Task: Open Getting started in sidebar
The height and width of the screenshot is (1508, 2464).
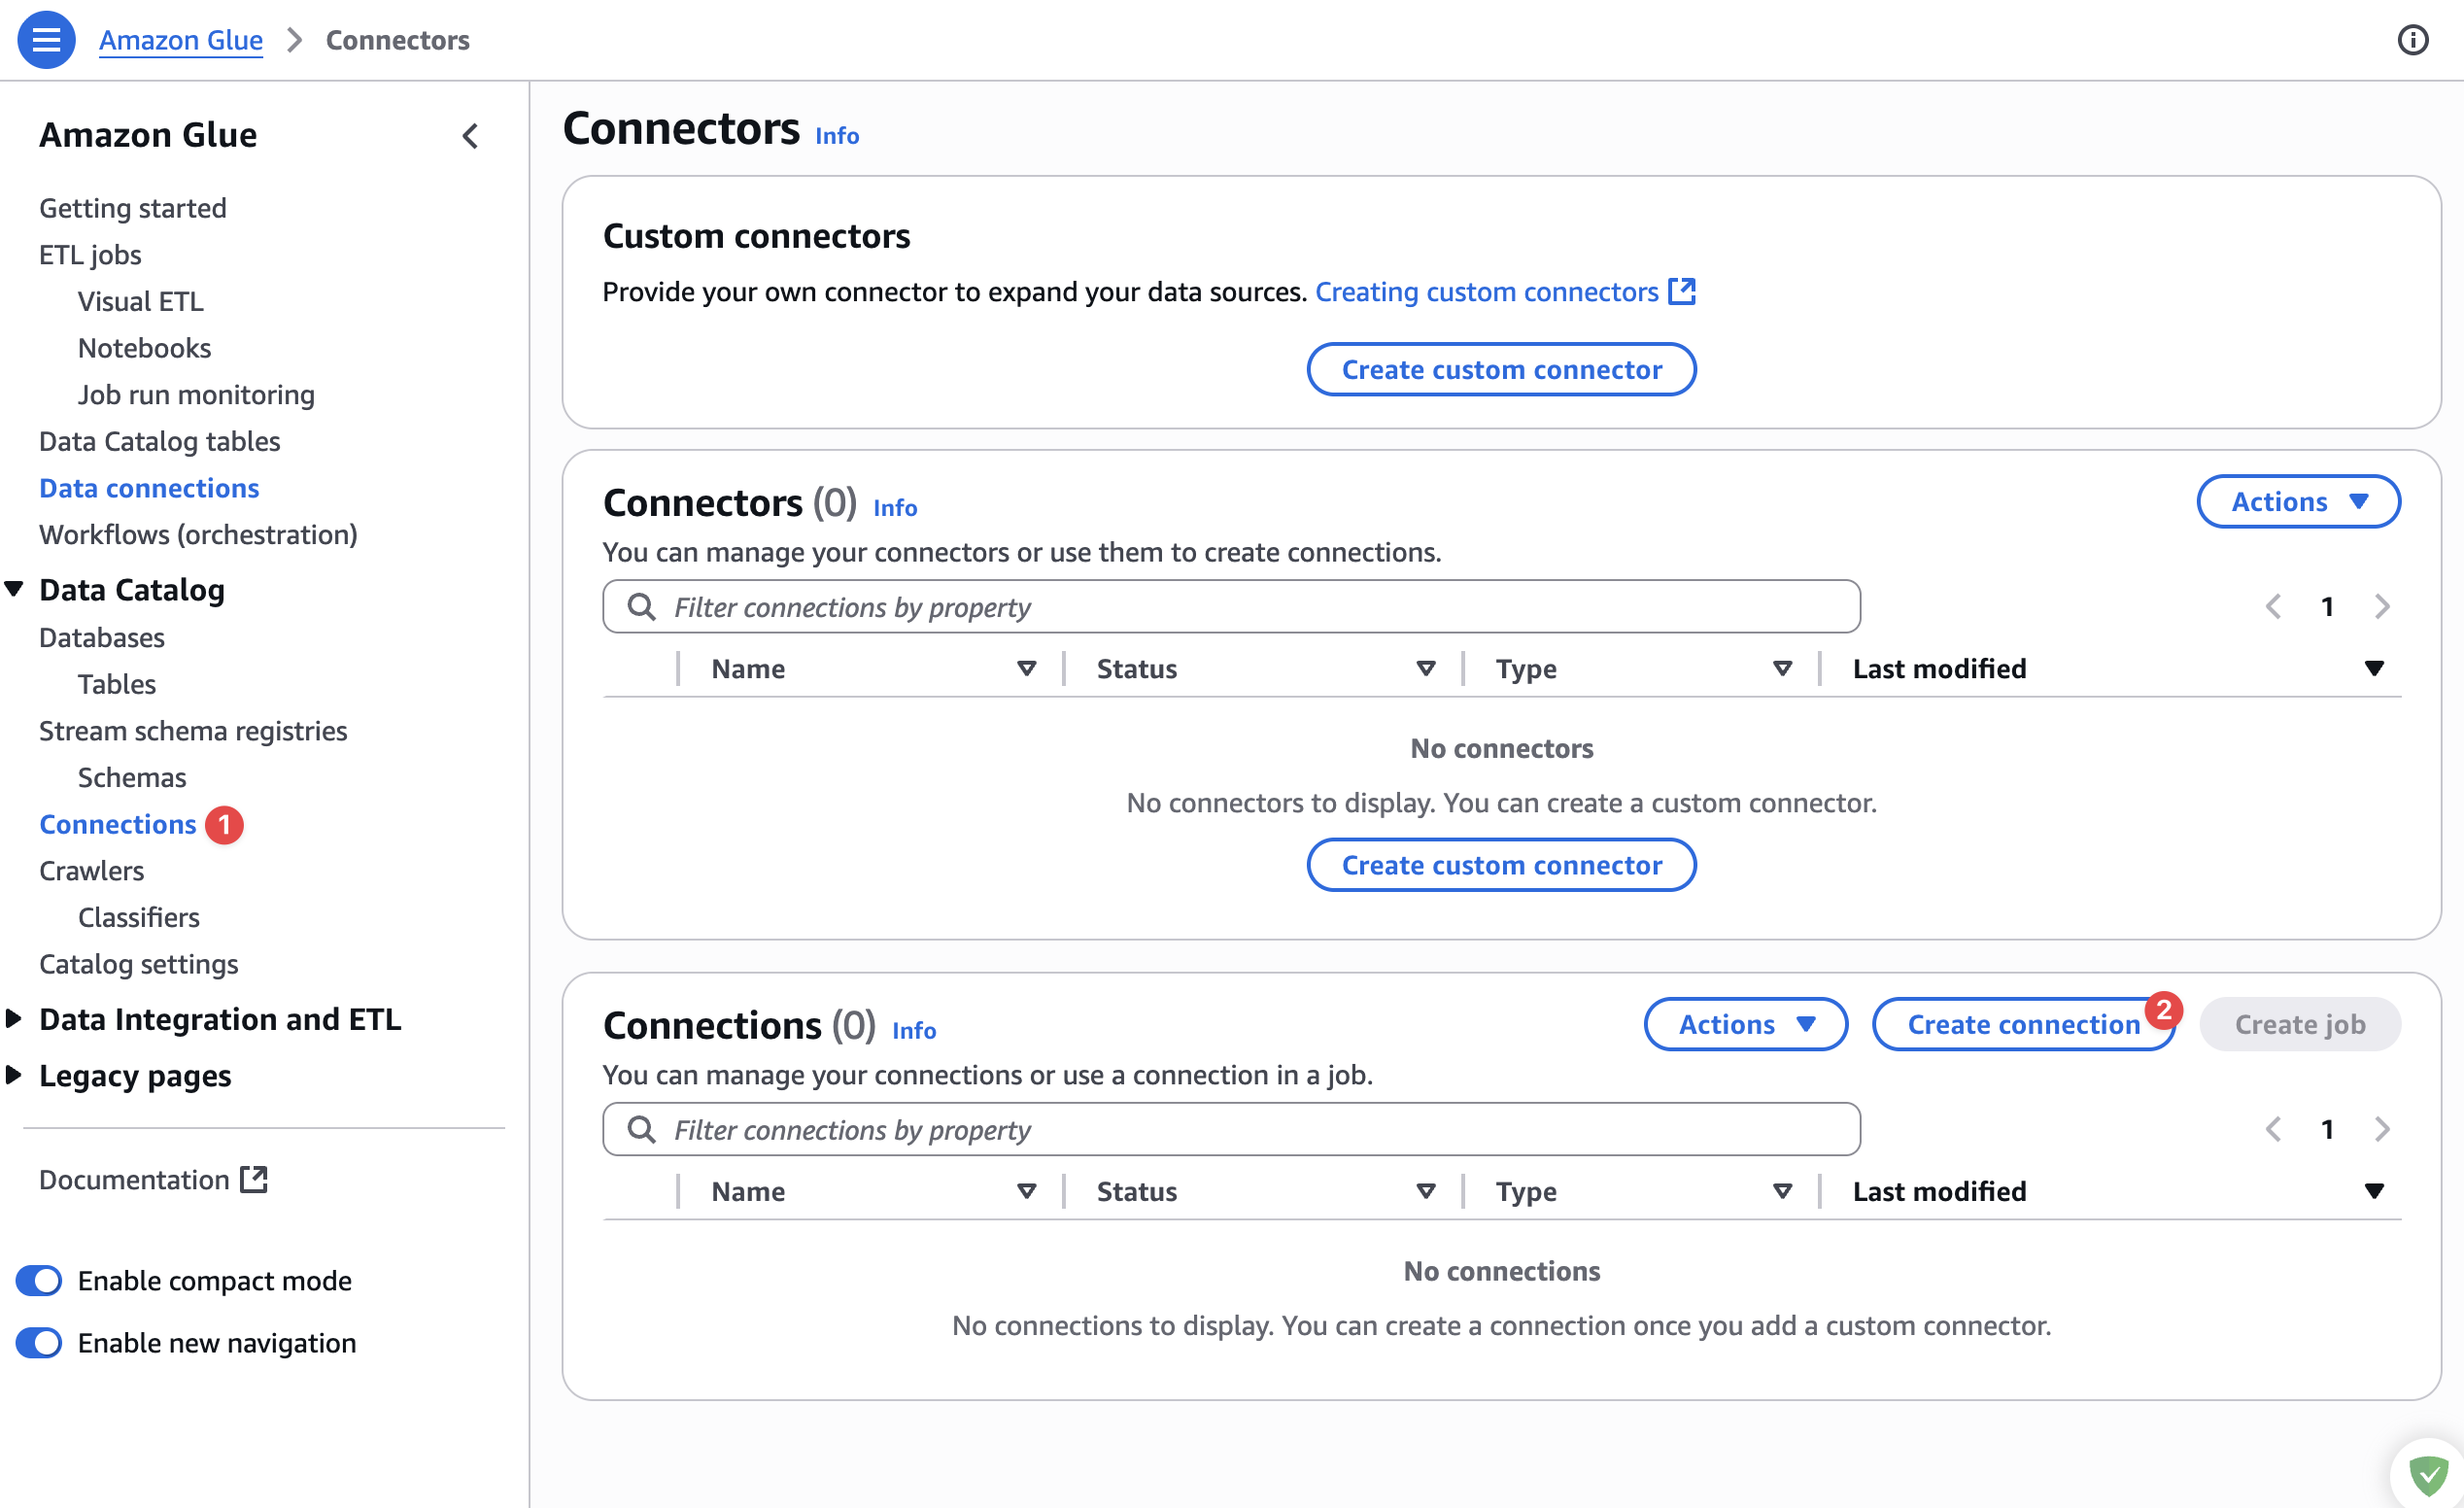Action: [x=133, y=208]
